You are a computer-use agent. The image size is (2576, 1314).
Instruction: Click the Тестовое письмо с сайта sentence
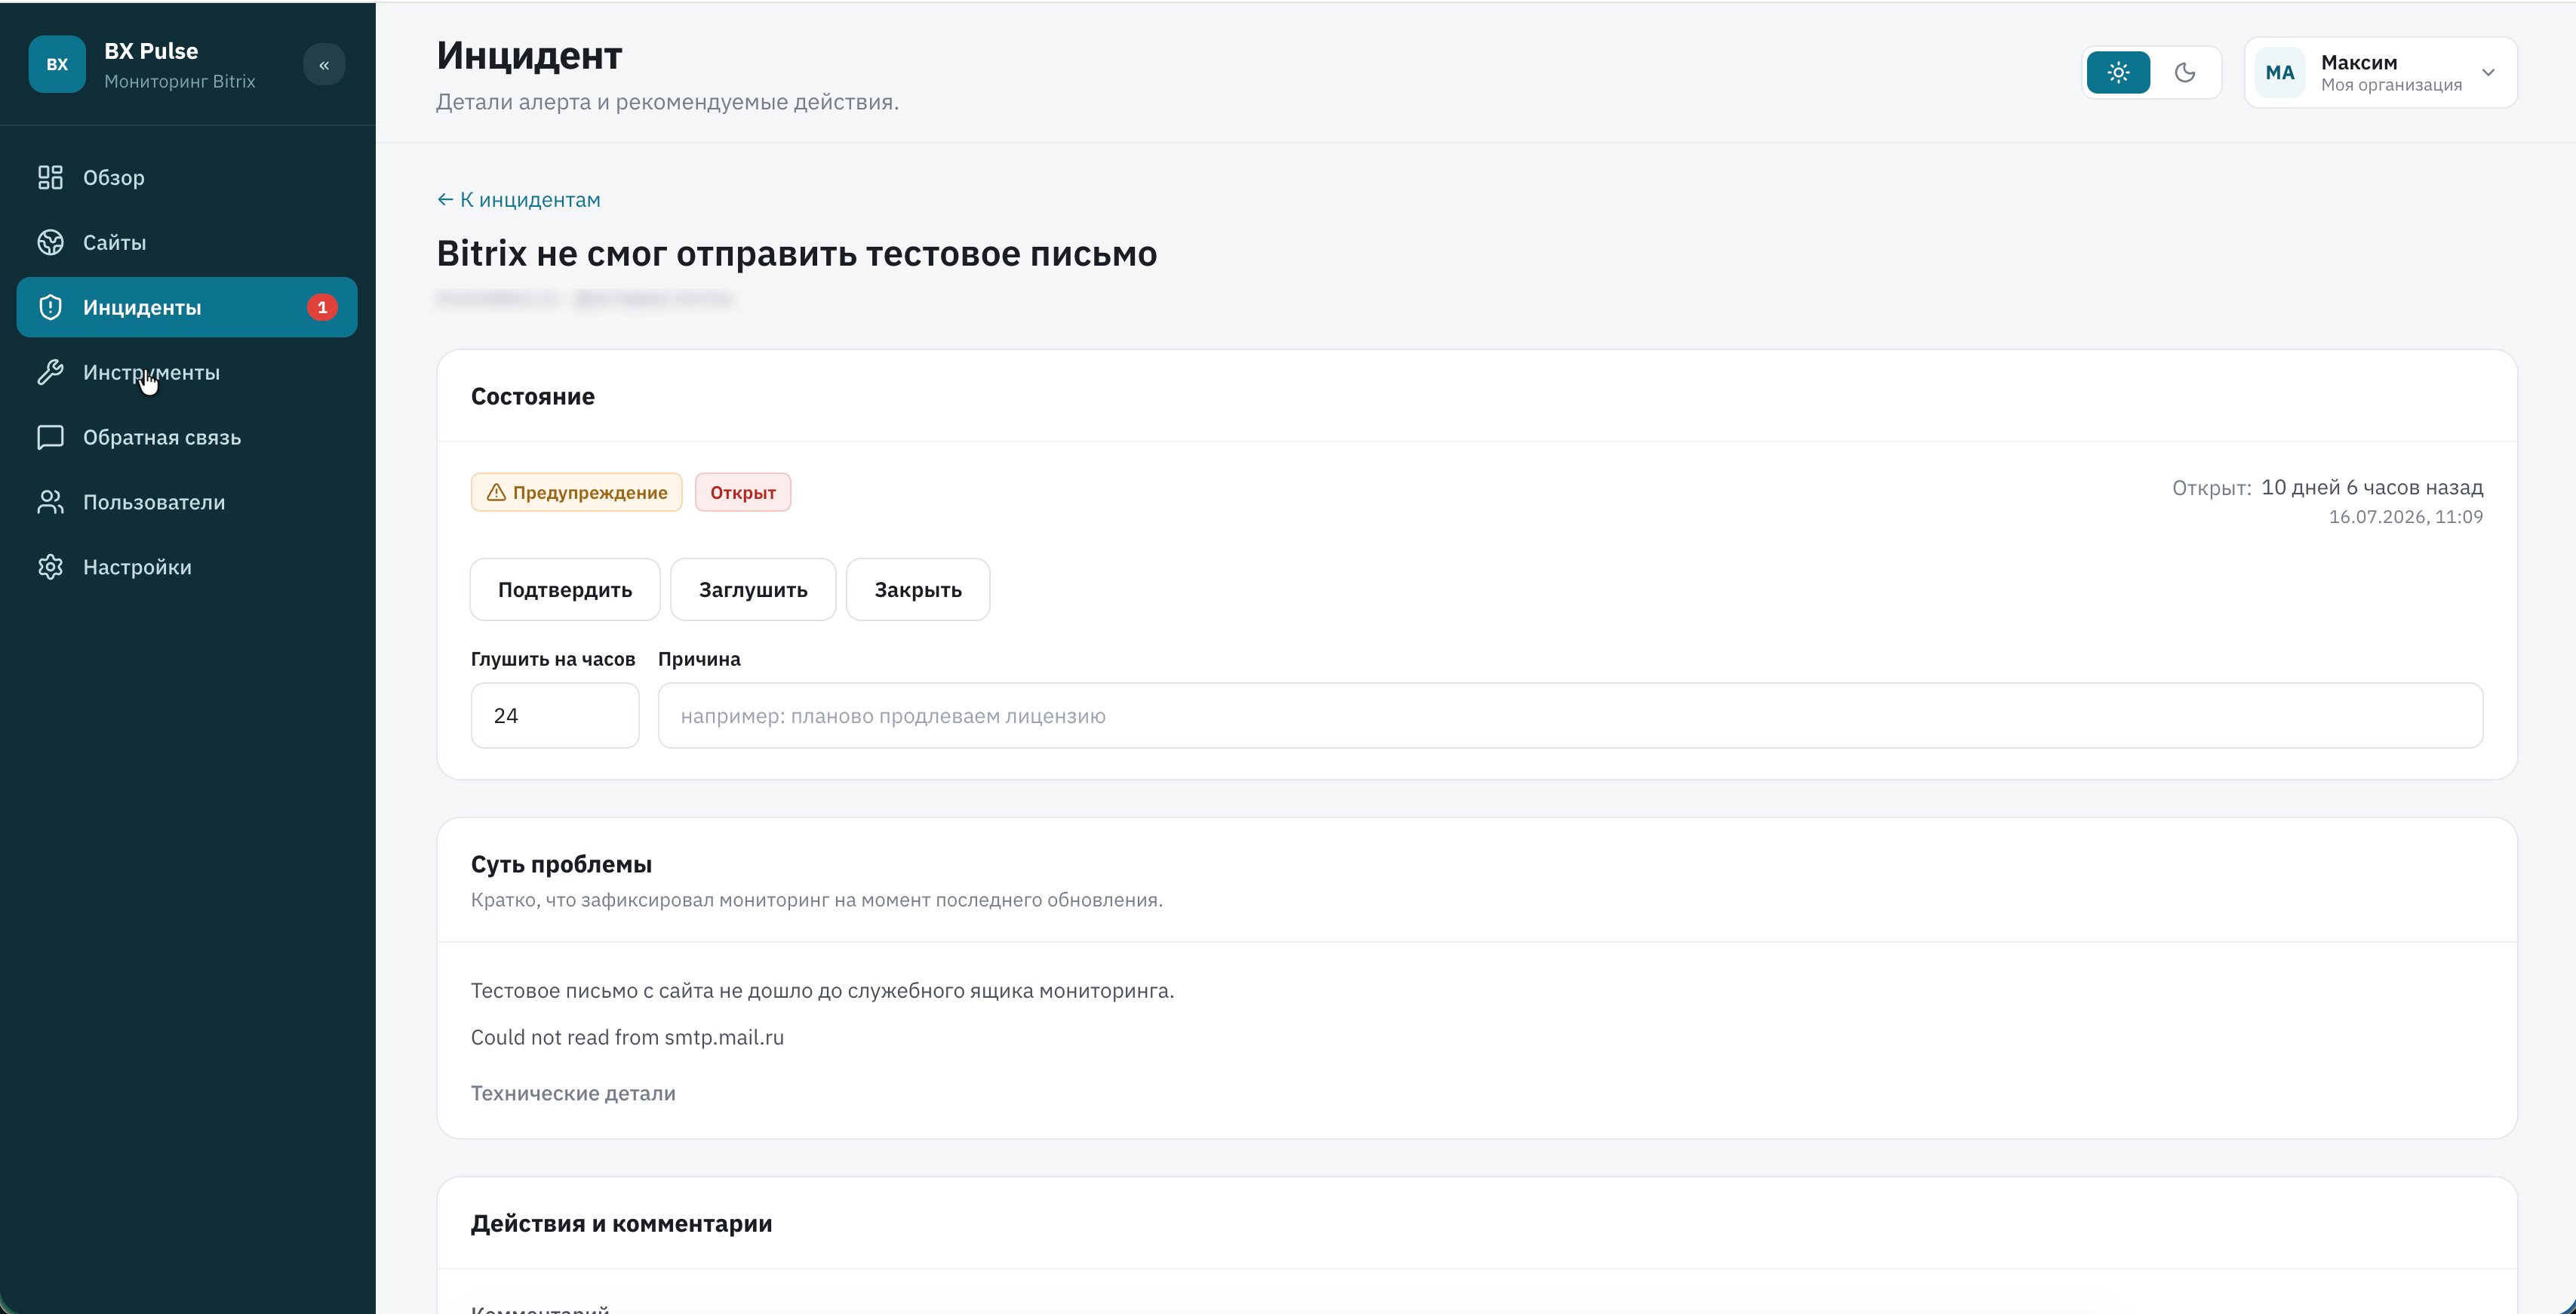[x=822, y=990]
